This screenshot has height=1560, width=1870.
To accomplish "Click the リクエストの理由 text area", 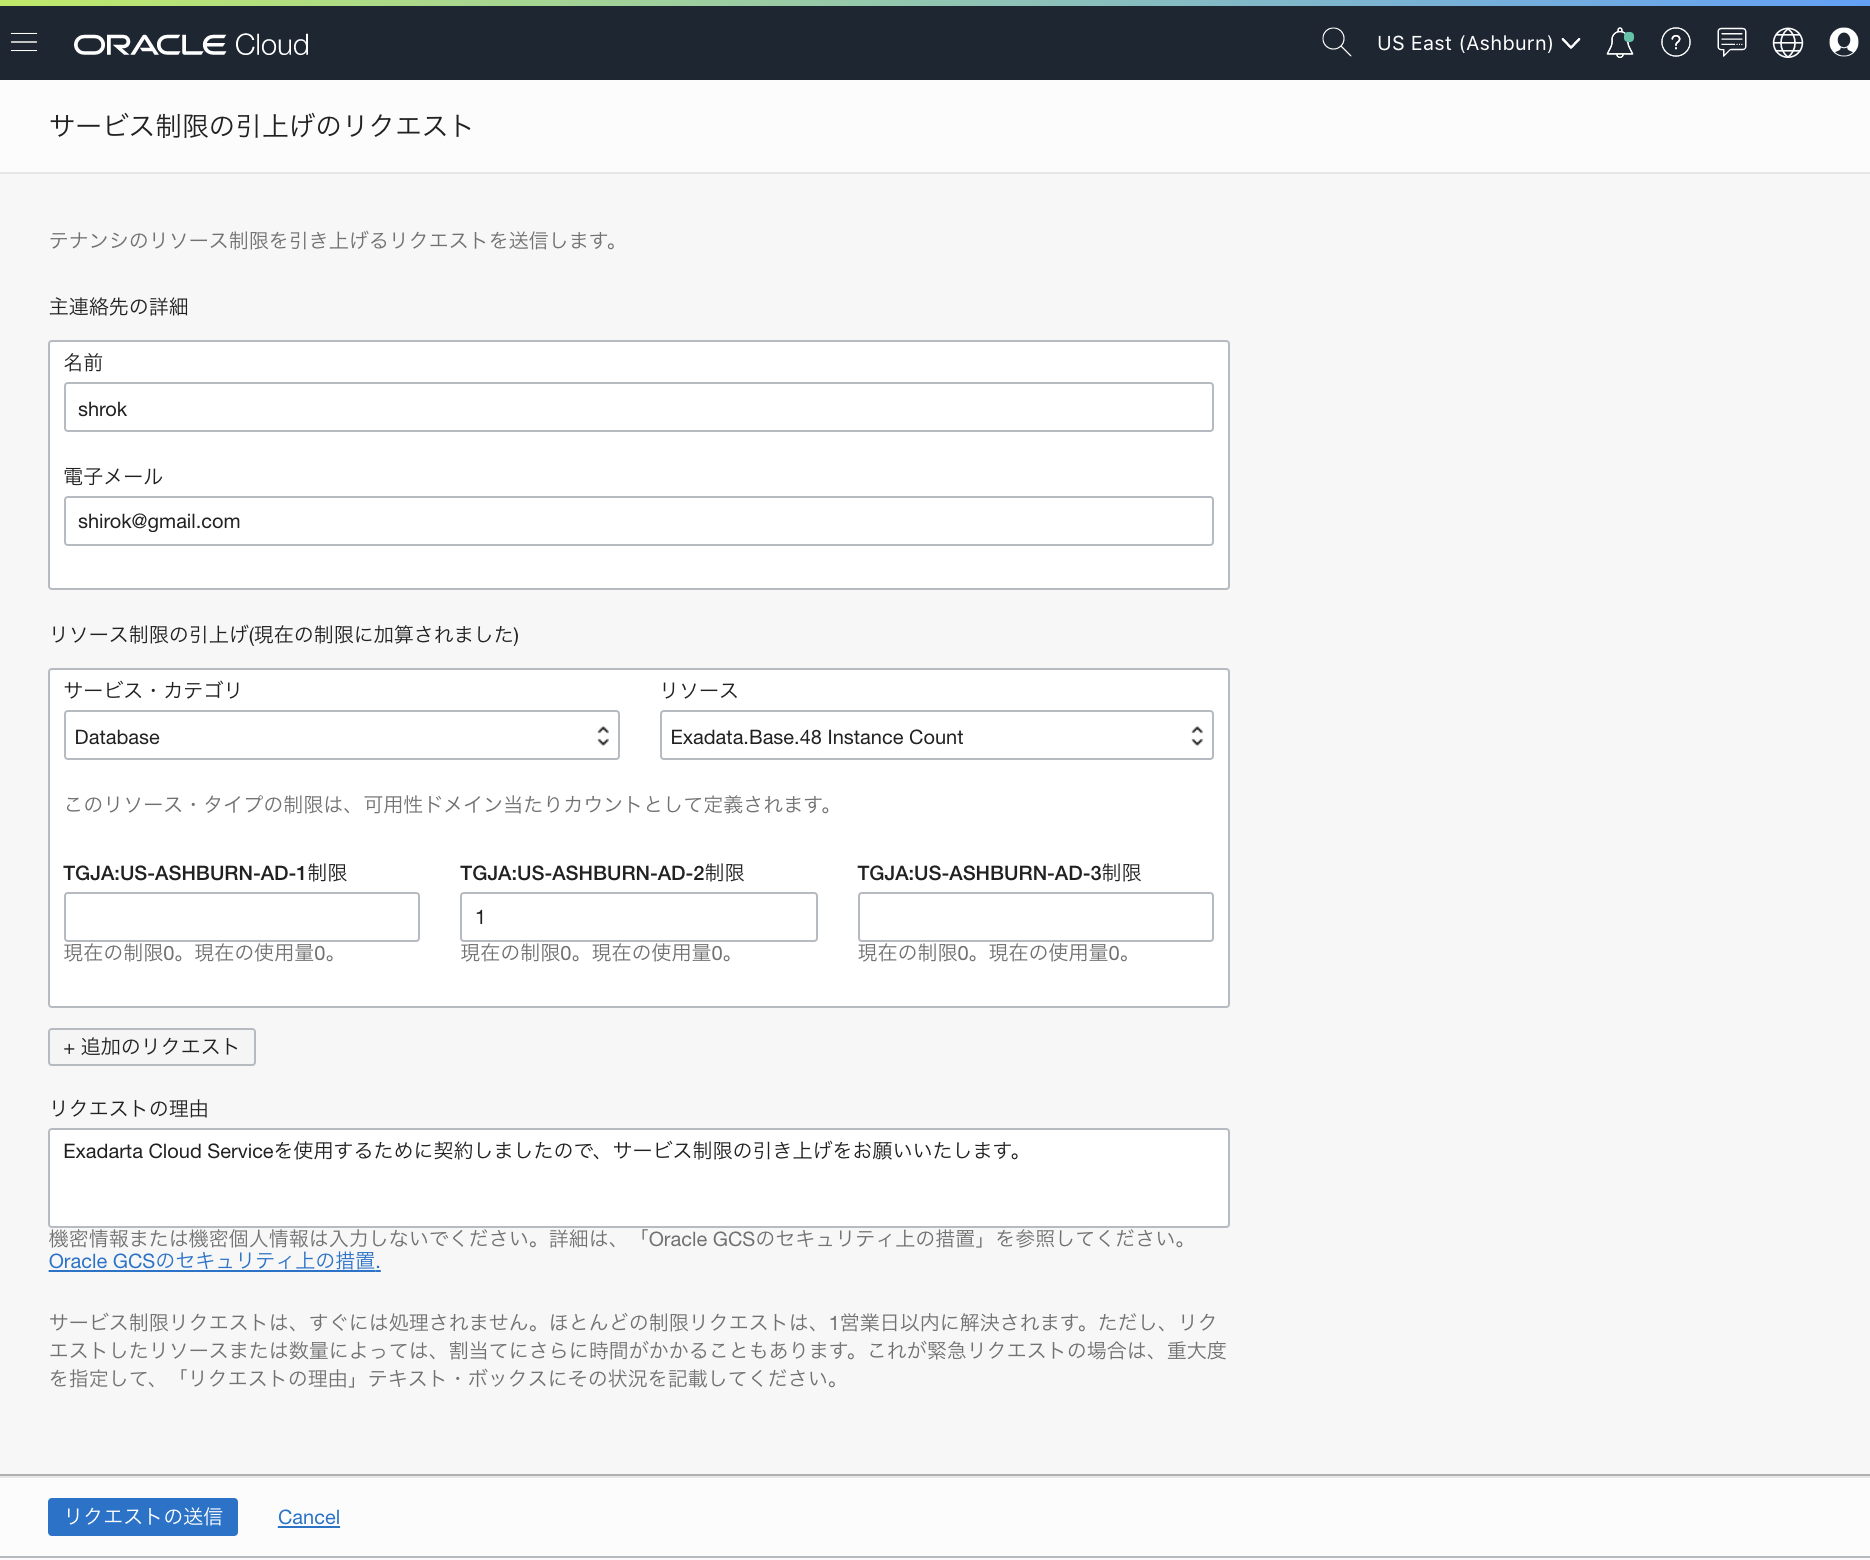I will point(639,1178).
